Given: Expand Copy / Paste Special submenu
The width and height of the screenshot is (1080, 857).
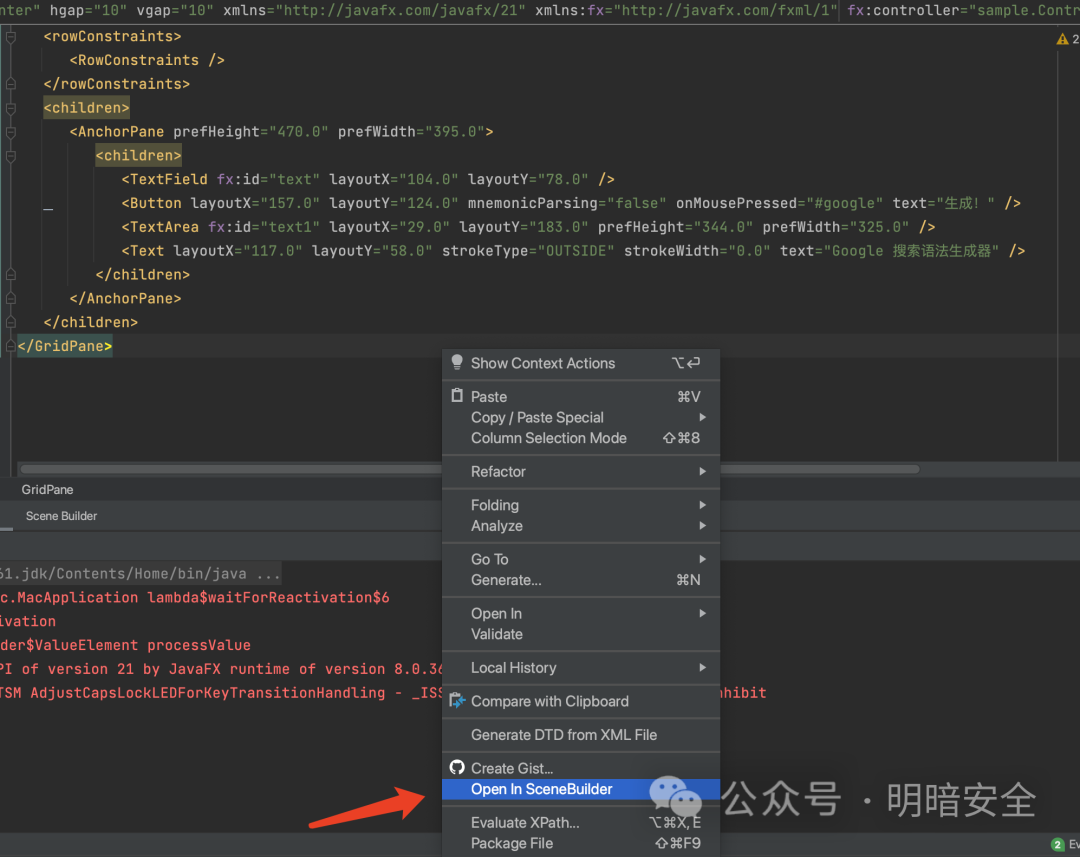Looking at the screenshot, I should [581, 417].
